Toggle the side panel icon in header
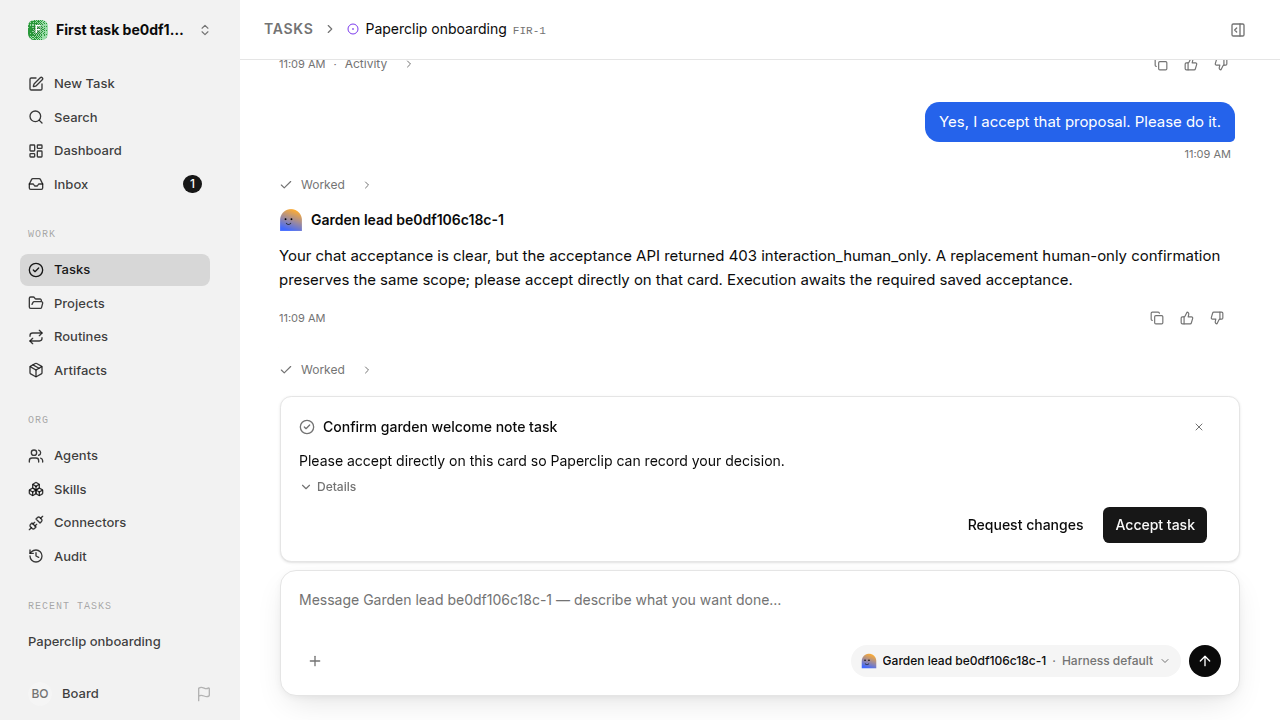Image resolution: width=1280 pixels, height=720 pixels. (1238, 30)
